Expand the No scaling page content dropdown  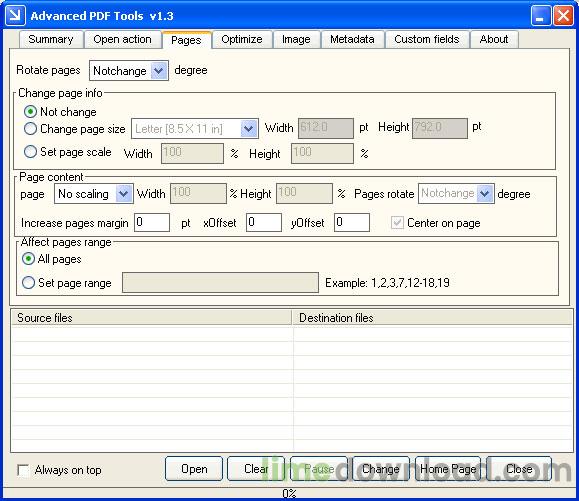pos(94,193)
